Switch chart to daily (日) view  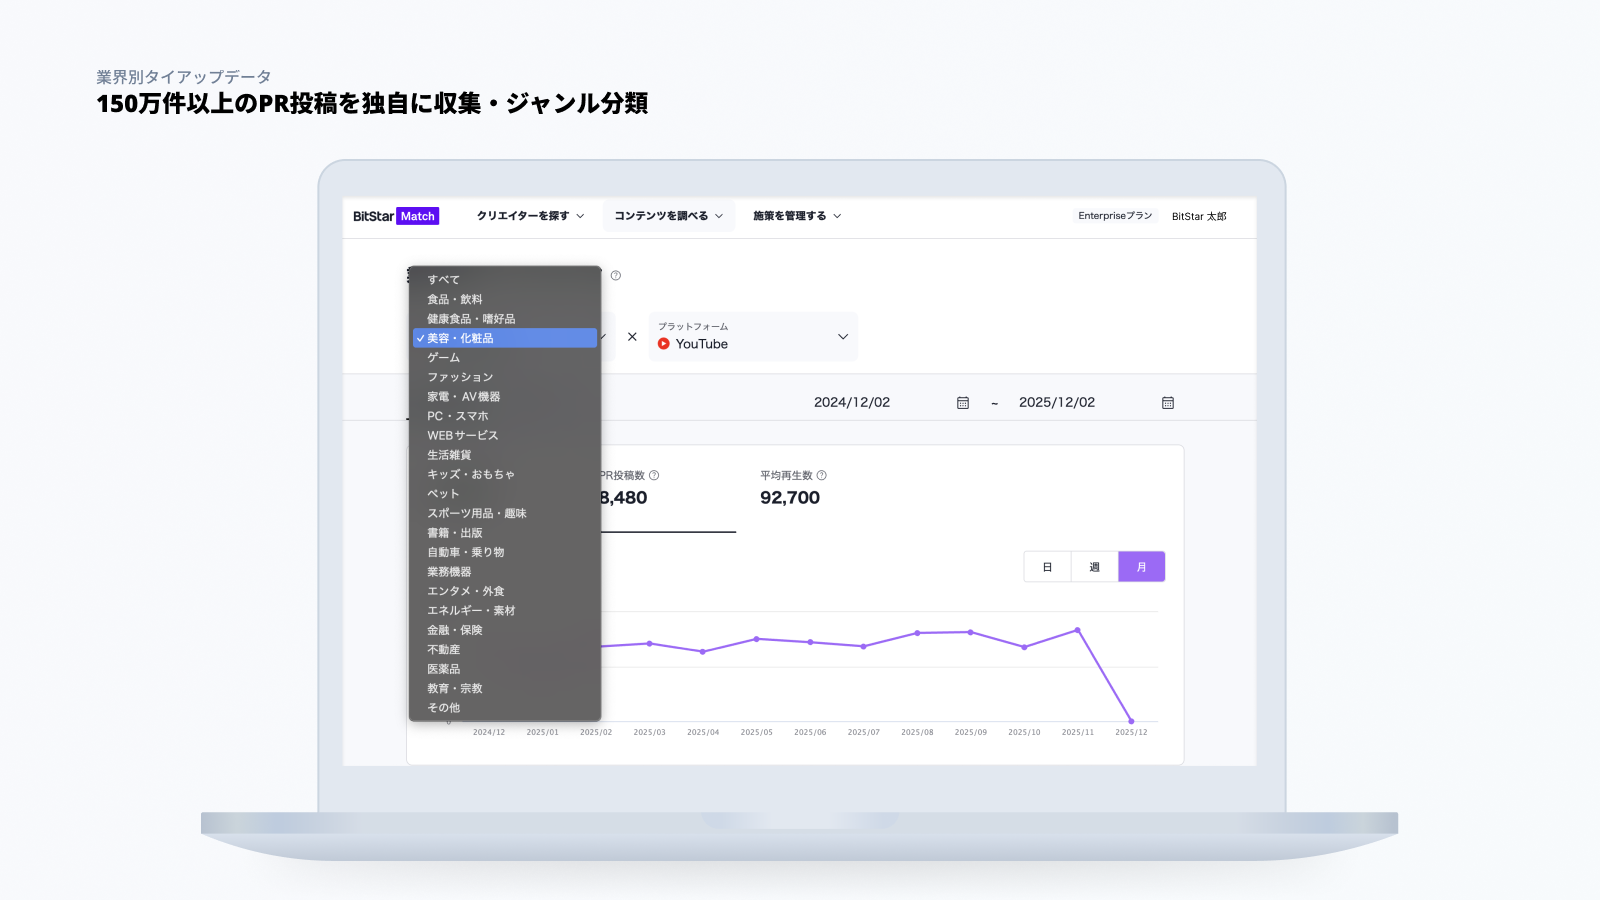point(1047,567)
